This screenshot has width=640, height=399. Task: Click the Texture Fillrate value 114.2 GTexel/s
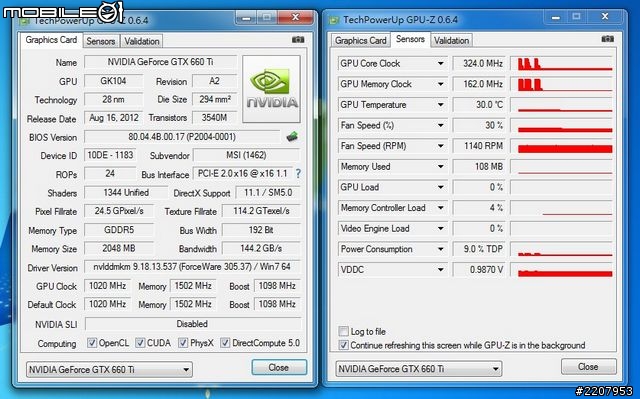tap(261, 211)
